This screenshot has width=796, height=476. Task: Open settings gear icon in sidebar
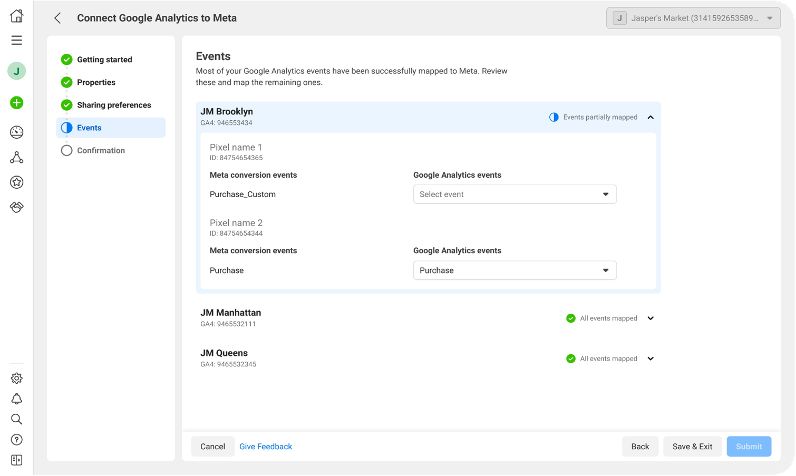17,378
